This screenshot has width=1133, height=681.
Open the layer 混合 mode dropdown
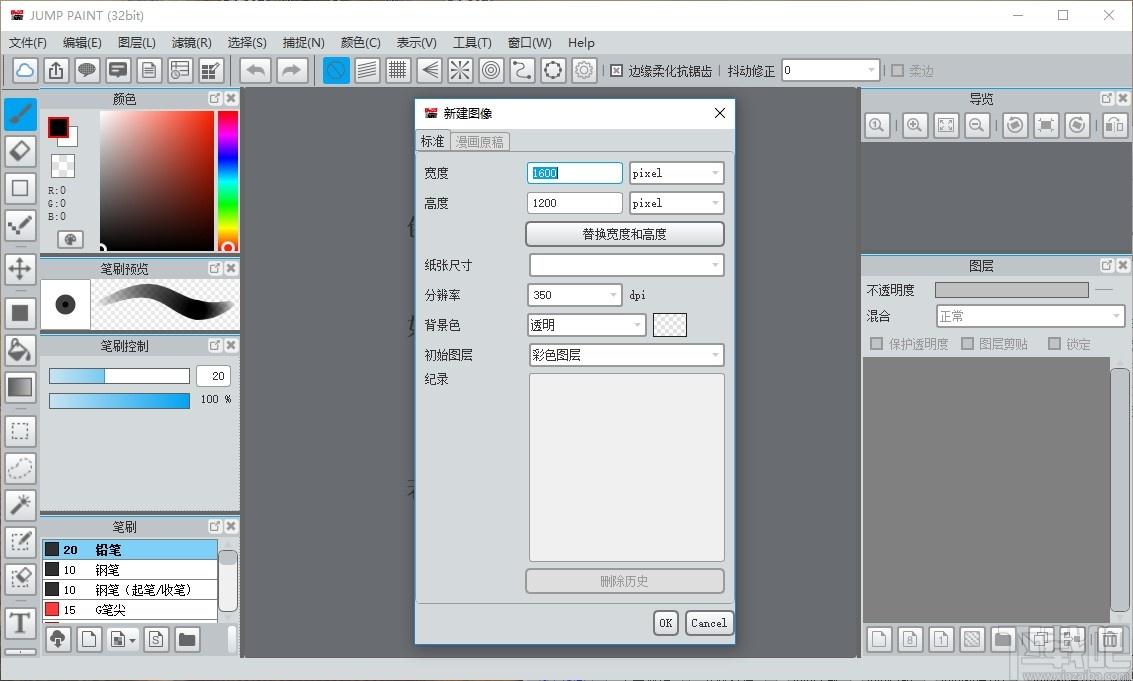tap(1030, 316)
